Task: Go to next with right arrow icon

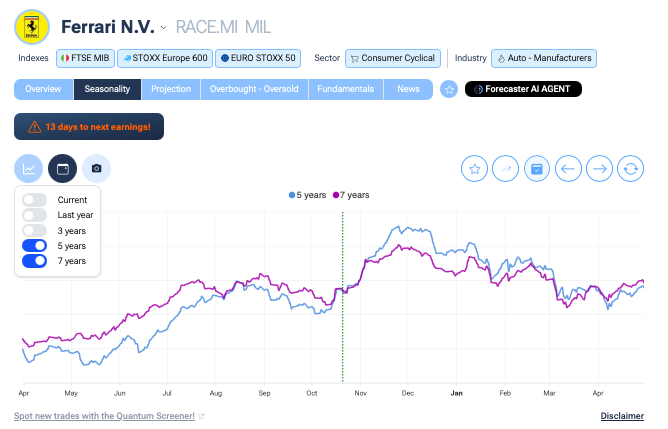Action: 599,169
